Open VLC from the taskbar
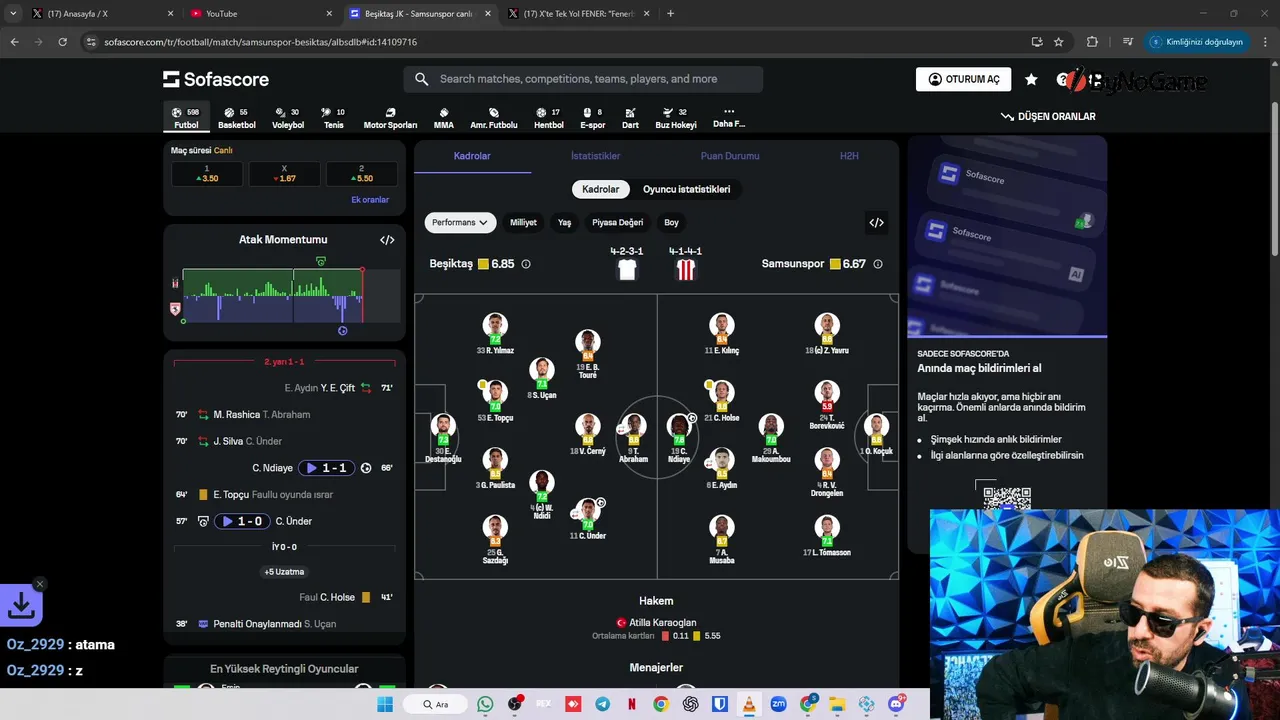This screenshot has height=720, width=1280. coord(748,704)
